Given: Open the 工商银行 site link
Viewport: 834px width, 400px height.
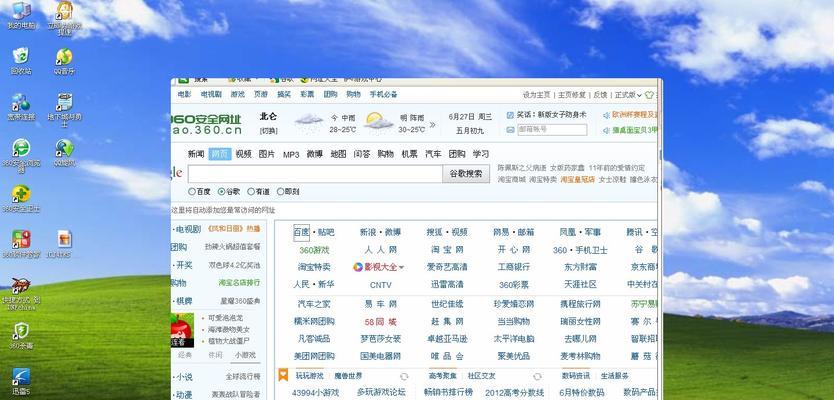Looking at the screenshot, I should pos(514,267).
